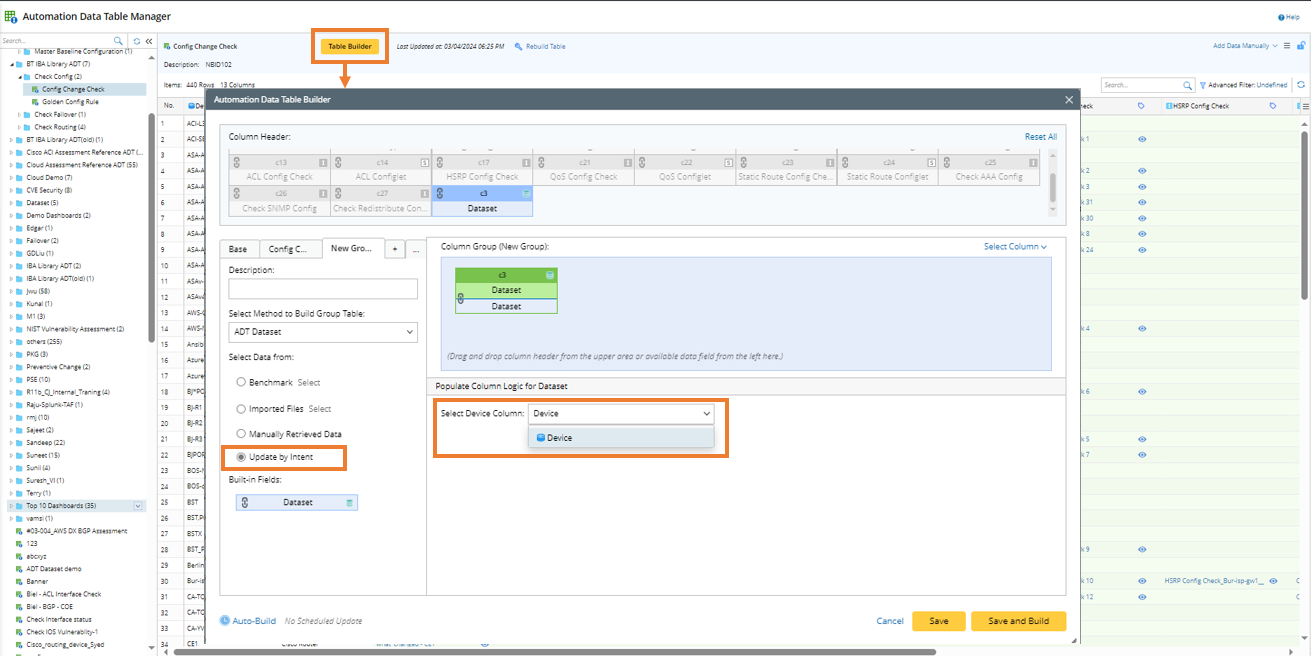Click the Help icon at top right
The width and height of the screenshot is (1311, 658).
tap(1282, 17)
